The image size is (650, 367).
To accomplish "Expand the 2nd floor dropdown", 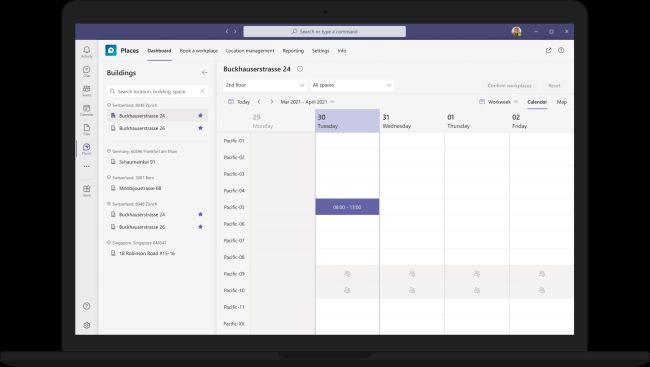I will coord(265,85).
